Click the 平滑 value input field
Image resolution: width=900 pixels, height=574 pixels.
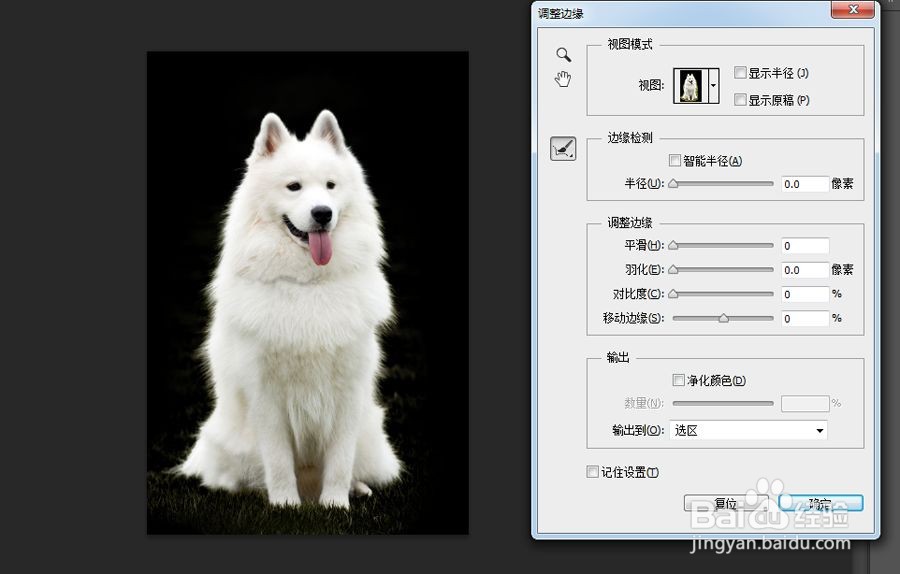coord(805,246)
